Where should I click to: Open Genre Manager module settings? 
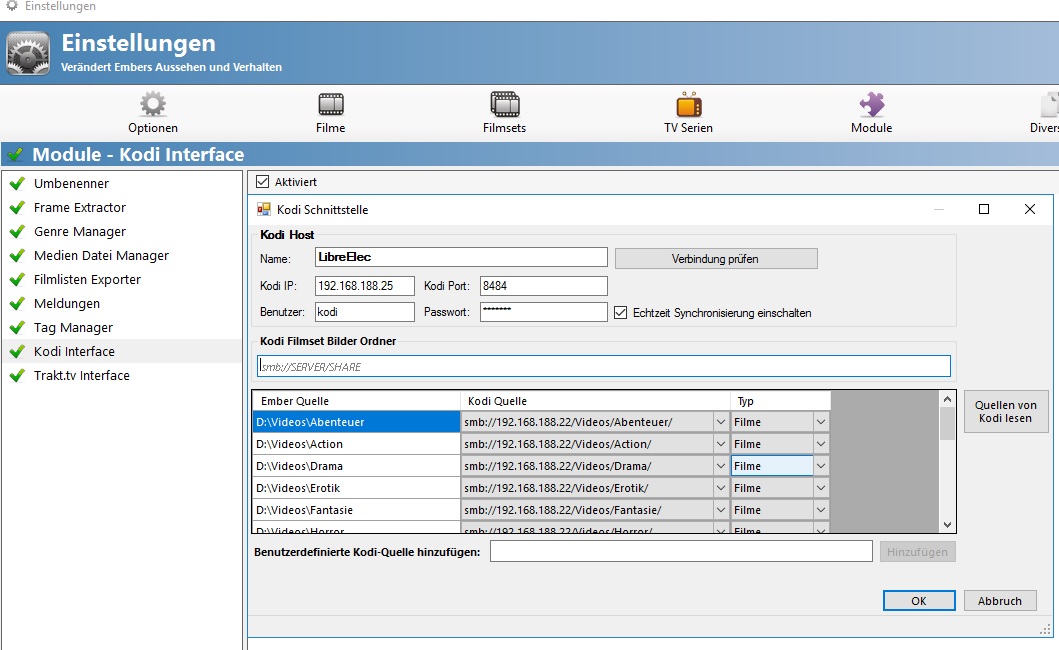80,232
